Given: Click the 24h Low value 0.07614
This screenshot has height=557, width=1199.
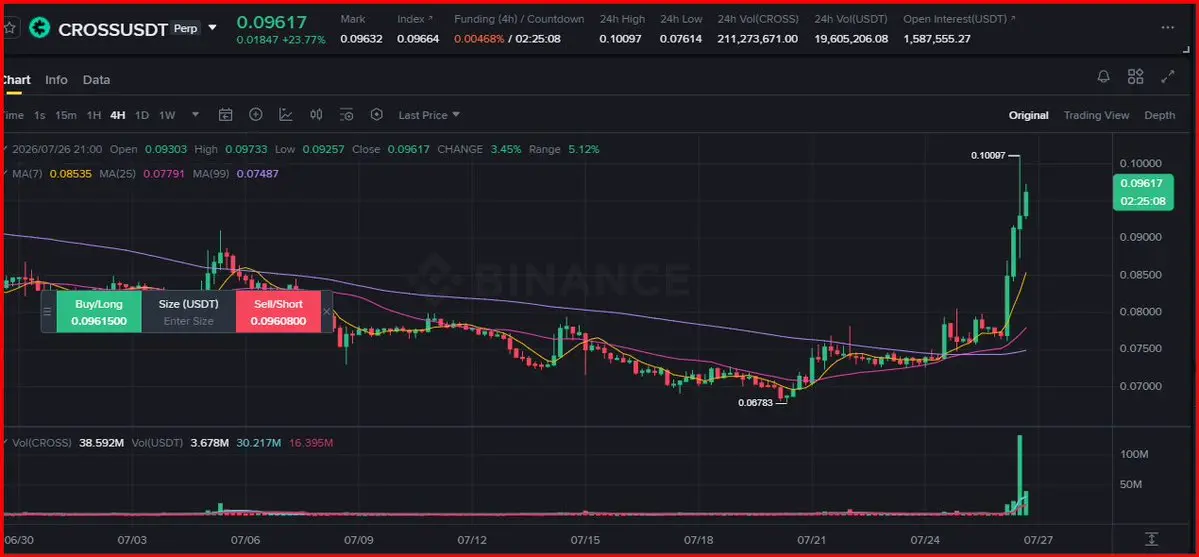Looking at the screenshot, I should click(683, 38).
